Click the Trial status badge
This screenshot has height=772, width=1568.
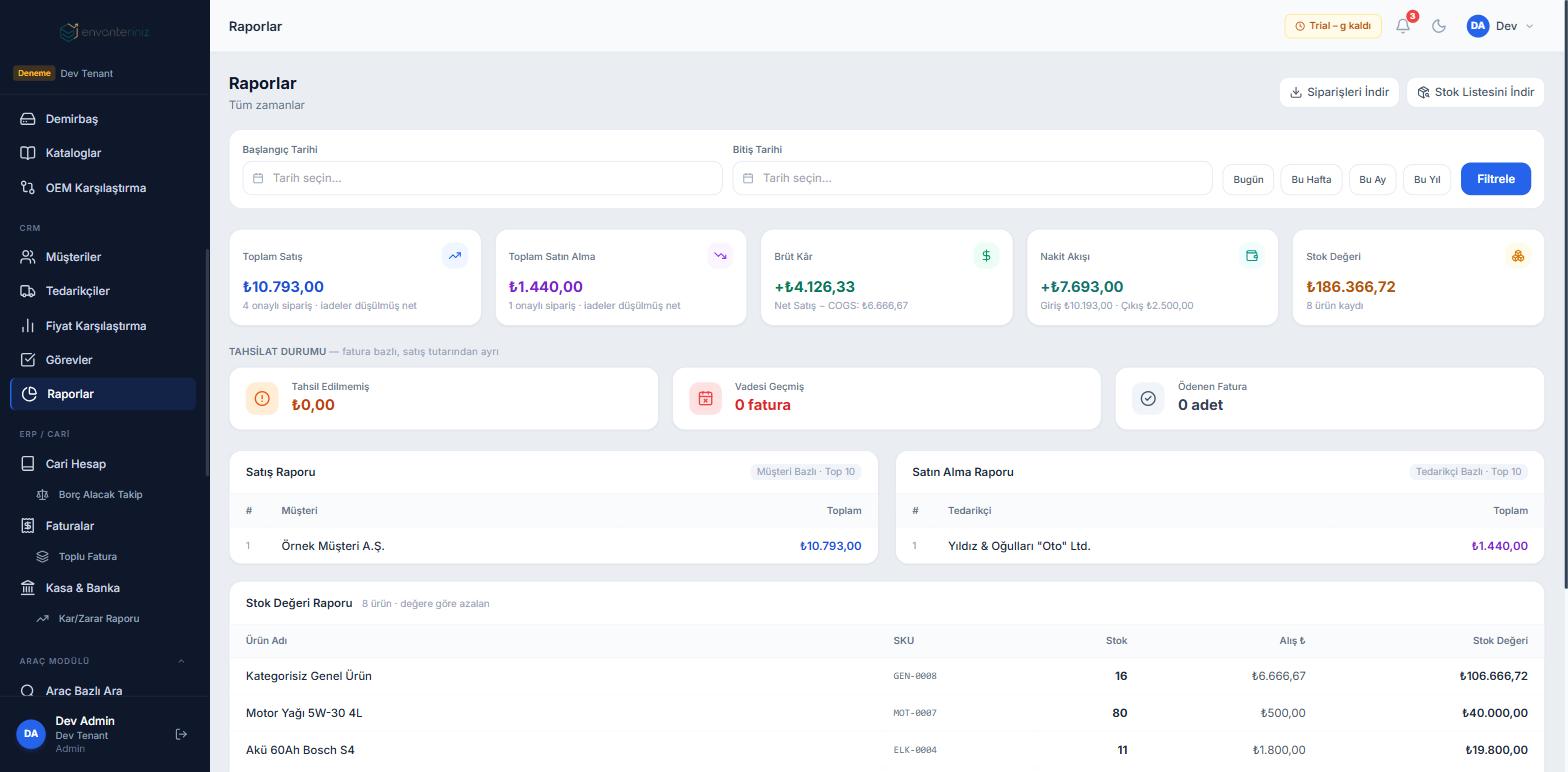coord(1333,26)
